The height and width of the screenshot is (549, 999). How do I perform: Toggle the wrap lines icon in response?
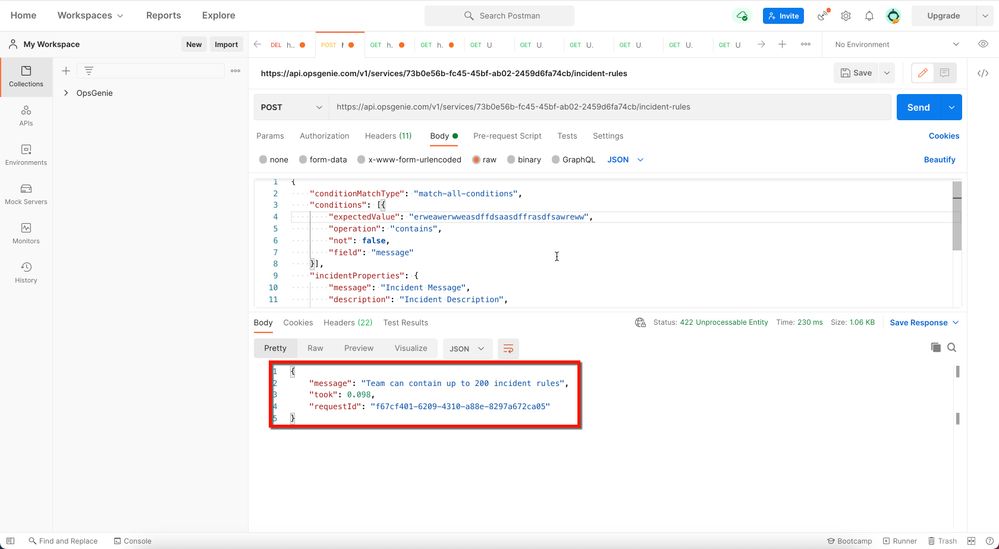(x=508, y=348)
